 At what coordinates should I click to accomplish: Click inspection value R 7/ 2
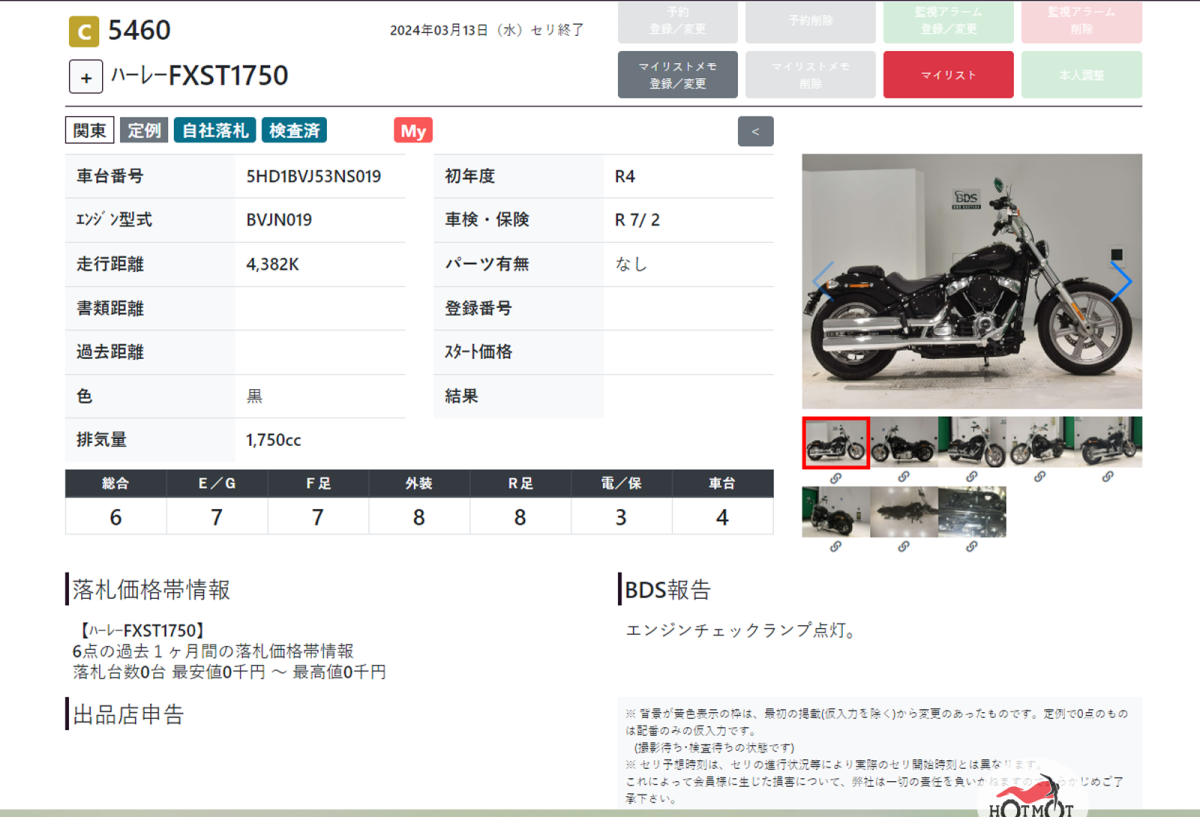click(x=637, y=220)
